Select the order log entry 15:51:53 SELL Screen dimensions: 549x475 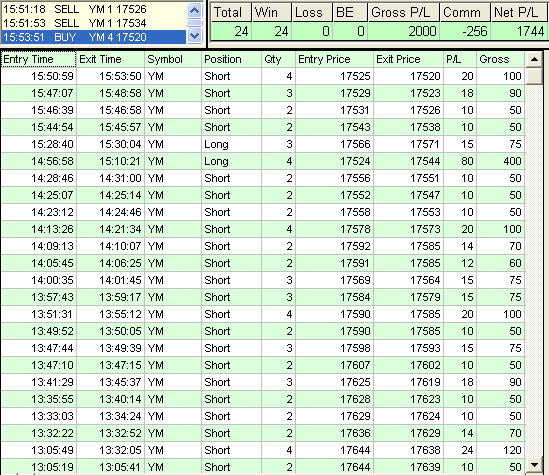click(x=93, y=23)
